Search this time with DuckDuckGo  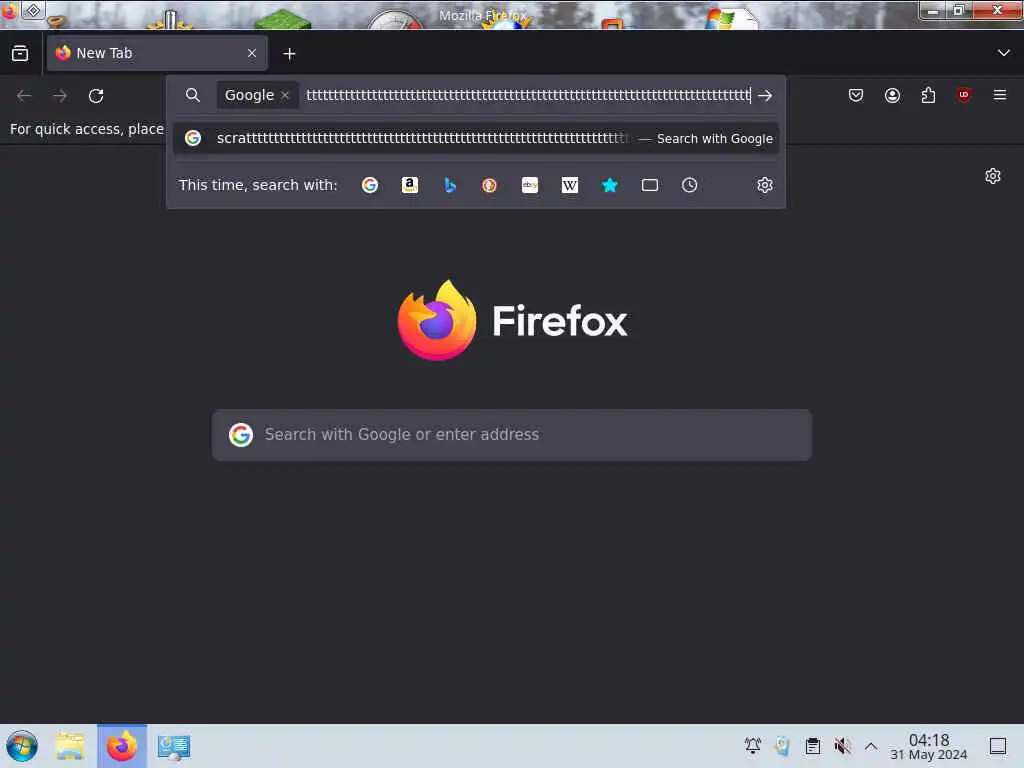coord(490,185)
